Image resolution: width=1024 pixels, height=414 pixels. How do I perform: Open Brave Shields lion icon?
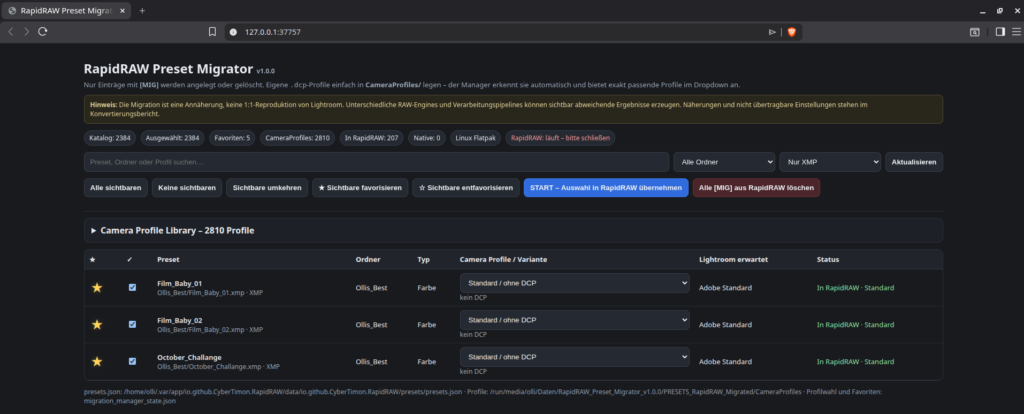click(792, 31)
